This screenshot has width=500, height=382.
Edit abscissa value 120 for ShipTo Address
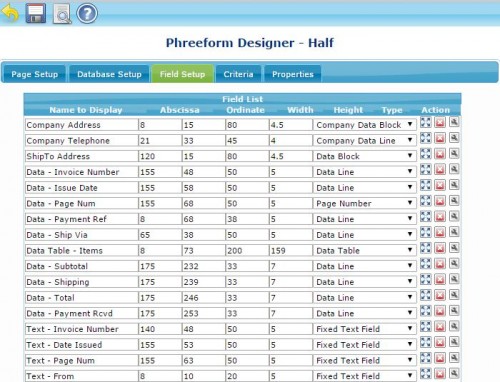(160, 156)
